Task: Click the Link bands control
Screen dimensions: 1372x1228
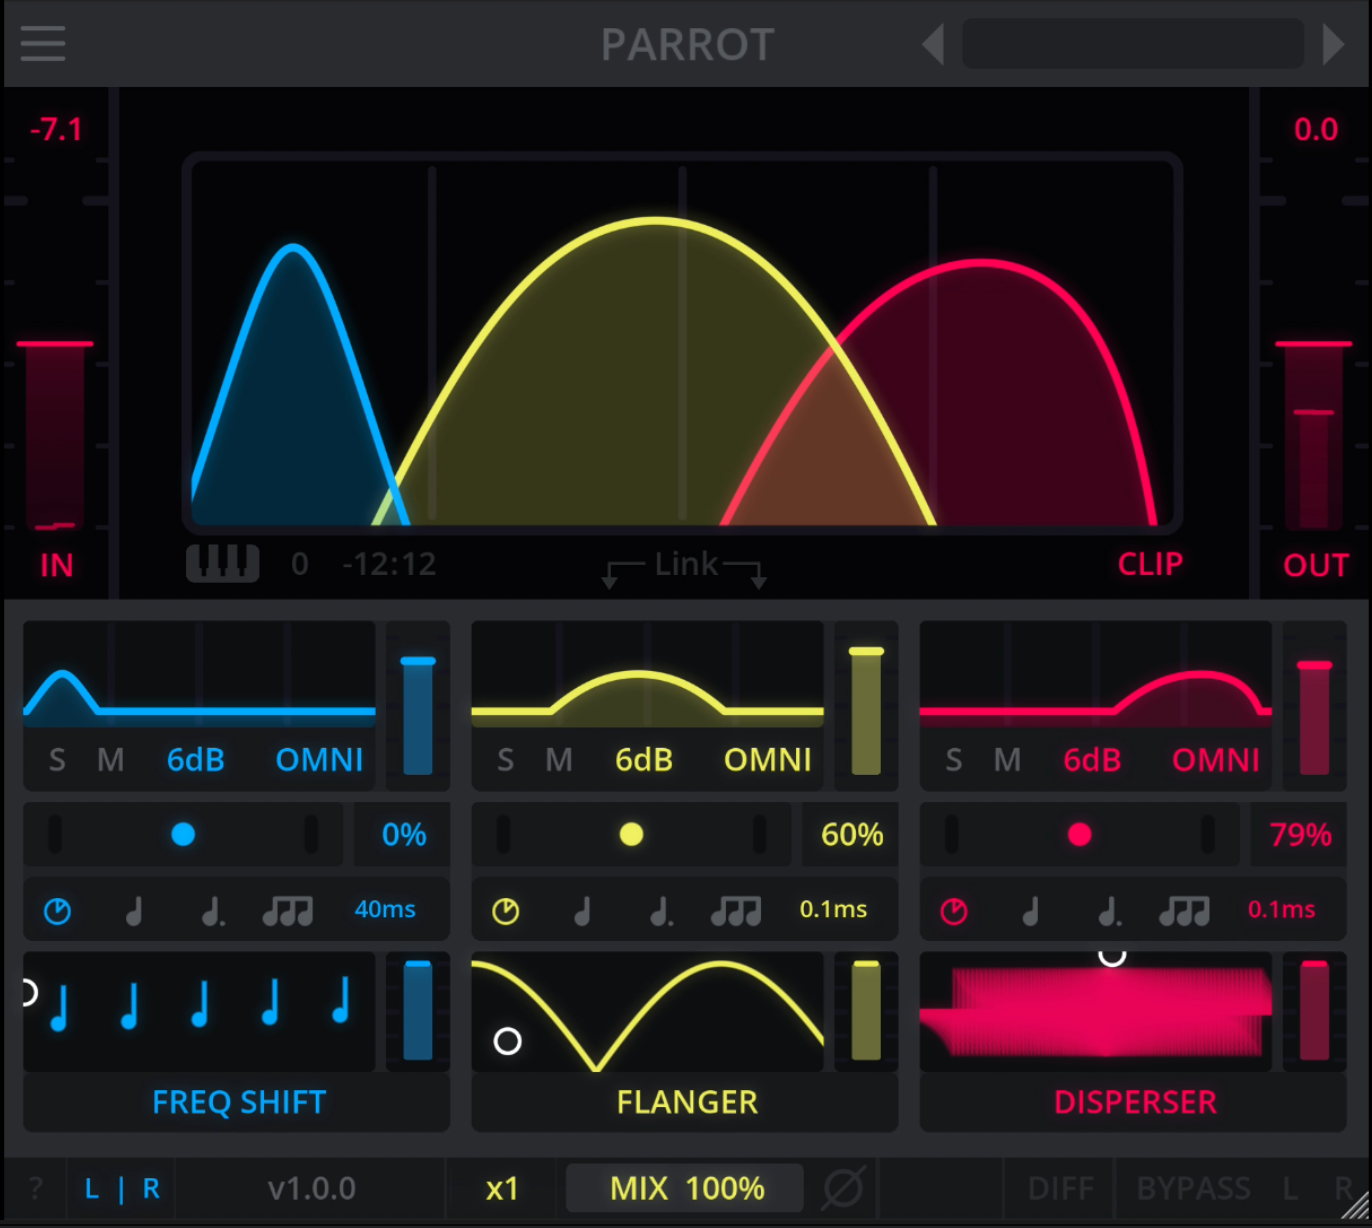Action: coord(686,566)
